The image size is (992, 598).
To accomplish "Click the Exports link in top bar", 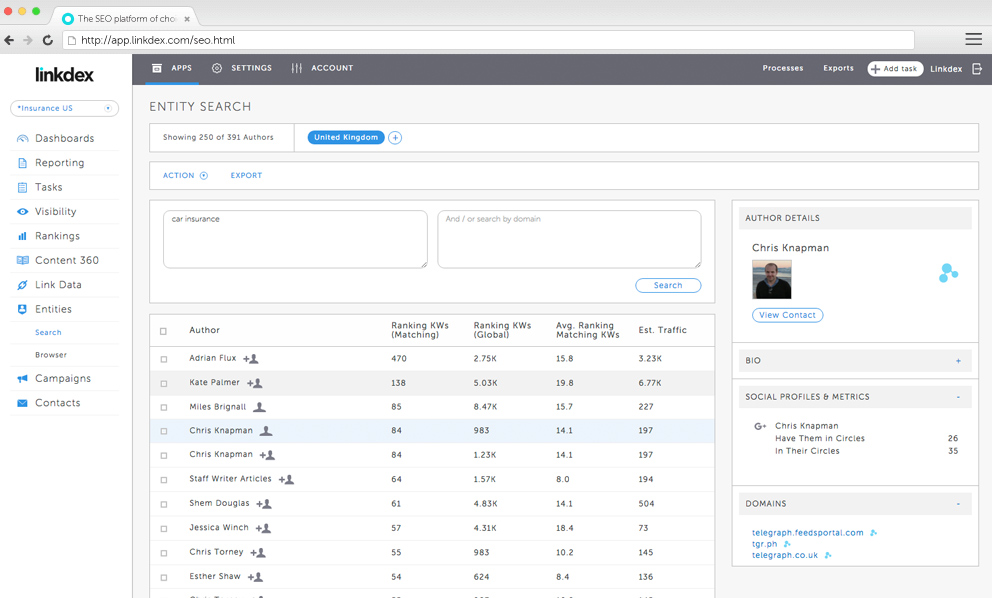I will (x=838, y=68).
